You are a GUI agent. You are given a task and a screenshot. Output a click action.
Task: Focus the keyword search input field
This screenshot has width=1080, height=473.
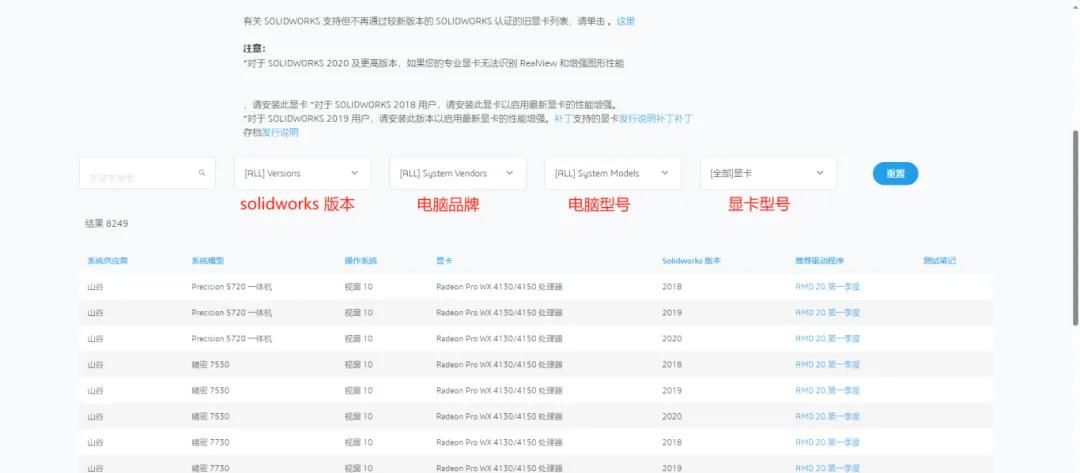(x=135, y=174)
